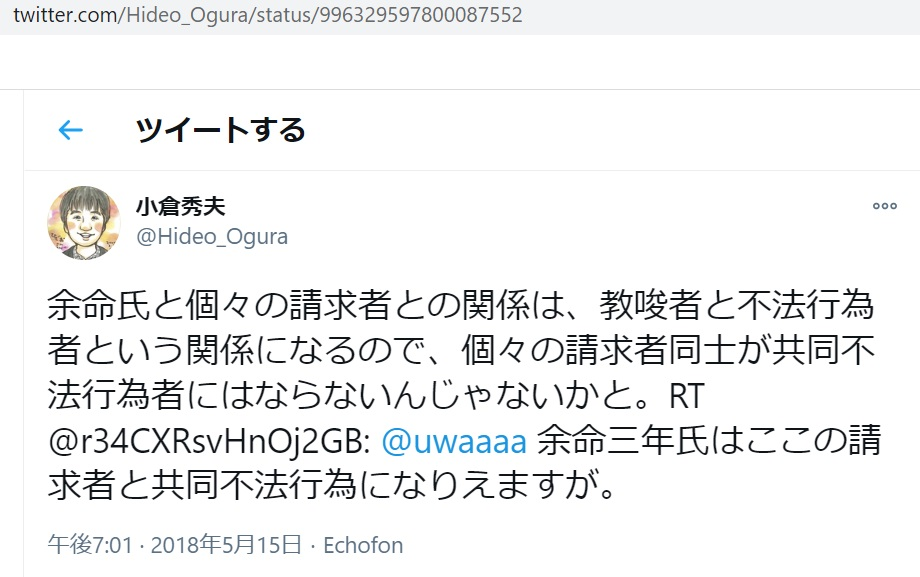Place cursor on status ID in URL
The width and height of the screenshot is (920, 577).
click(x=421, y=15)
